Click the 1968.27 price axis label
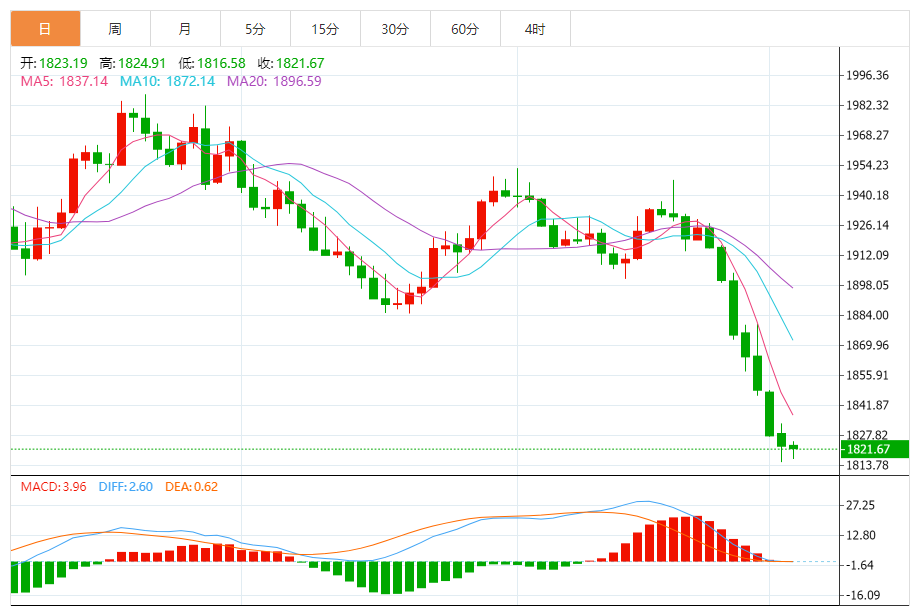This screenshot has height=606, width=921. (867, 135)
